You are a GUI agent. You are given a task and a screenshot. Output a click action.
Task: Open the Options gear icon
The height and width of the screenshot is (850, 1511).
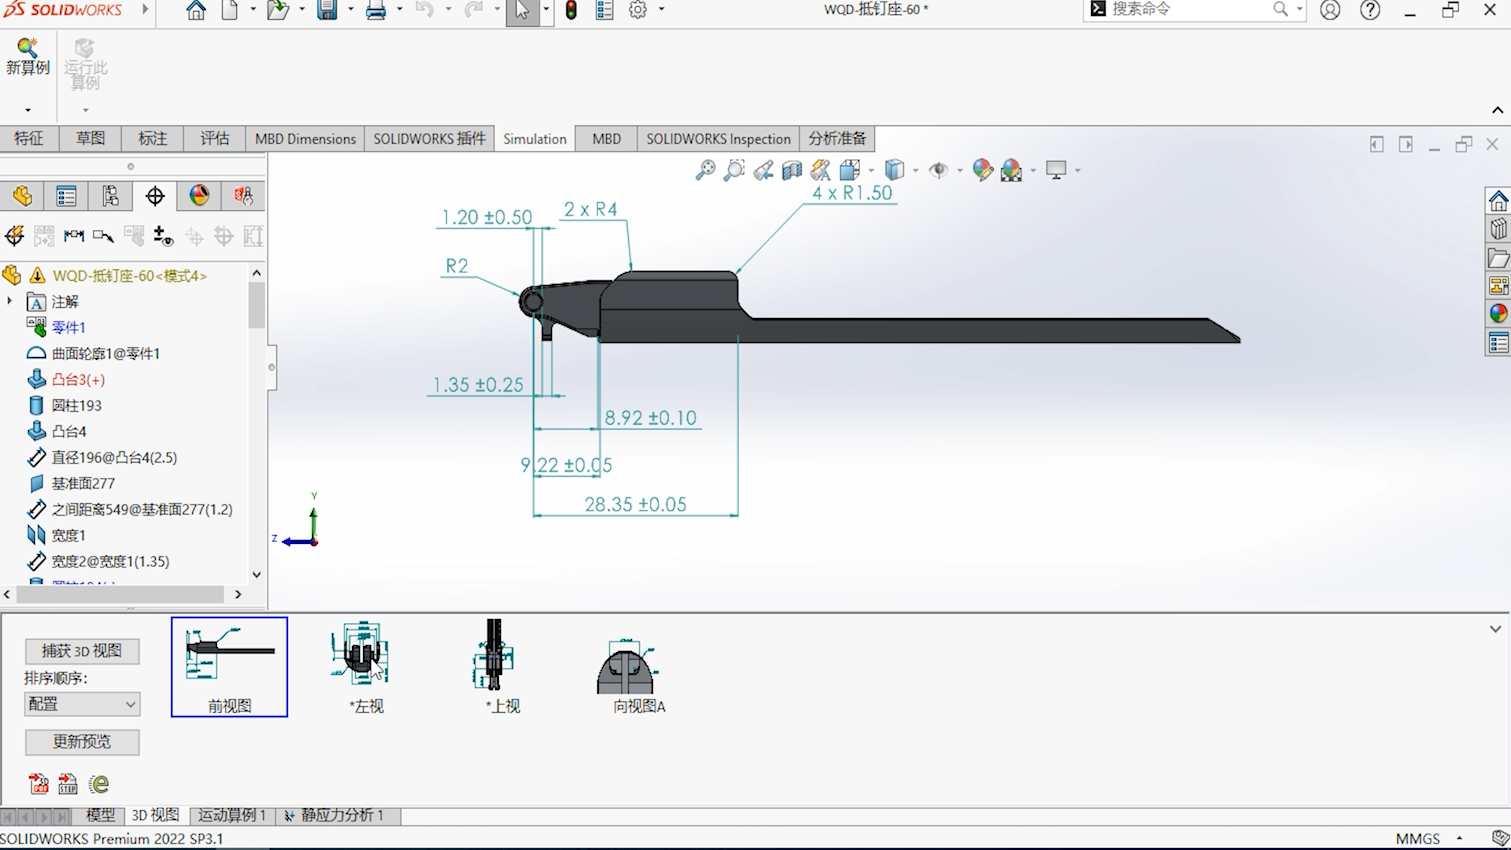tap(638, 11)
